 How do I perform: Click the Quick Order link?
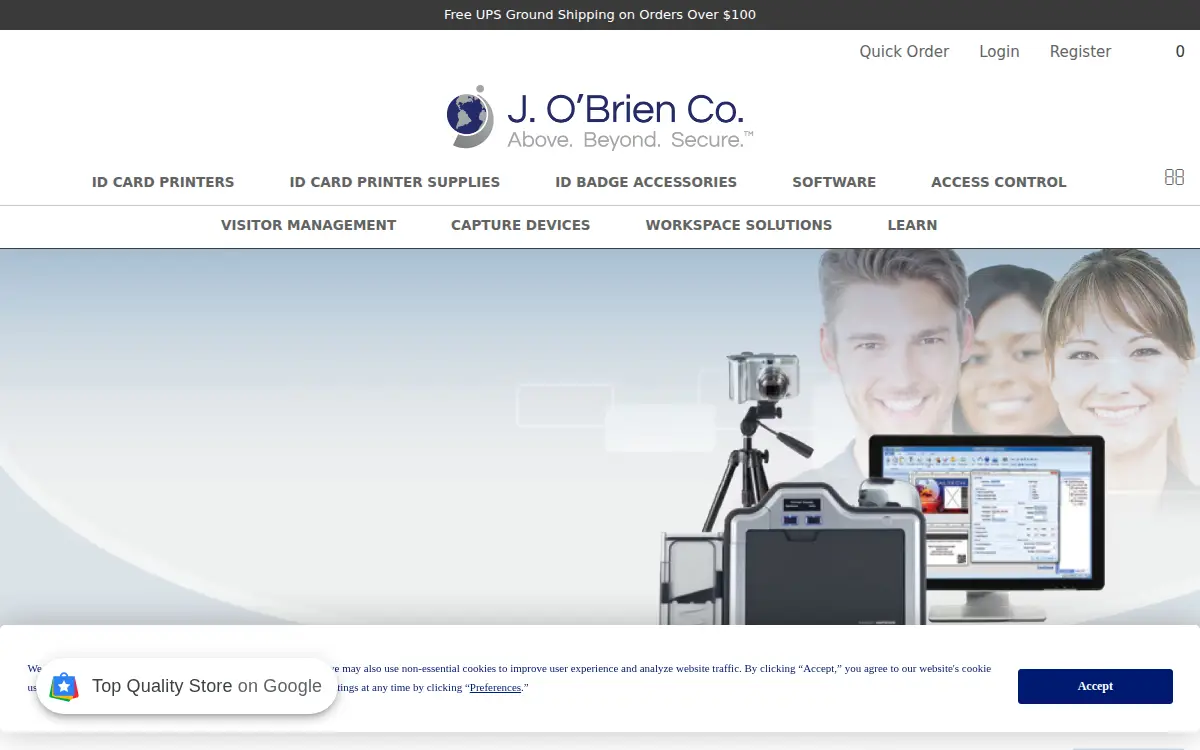point(904,52)
